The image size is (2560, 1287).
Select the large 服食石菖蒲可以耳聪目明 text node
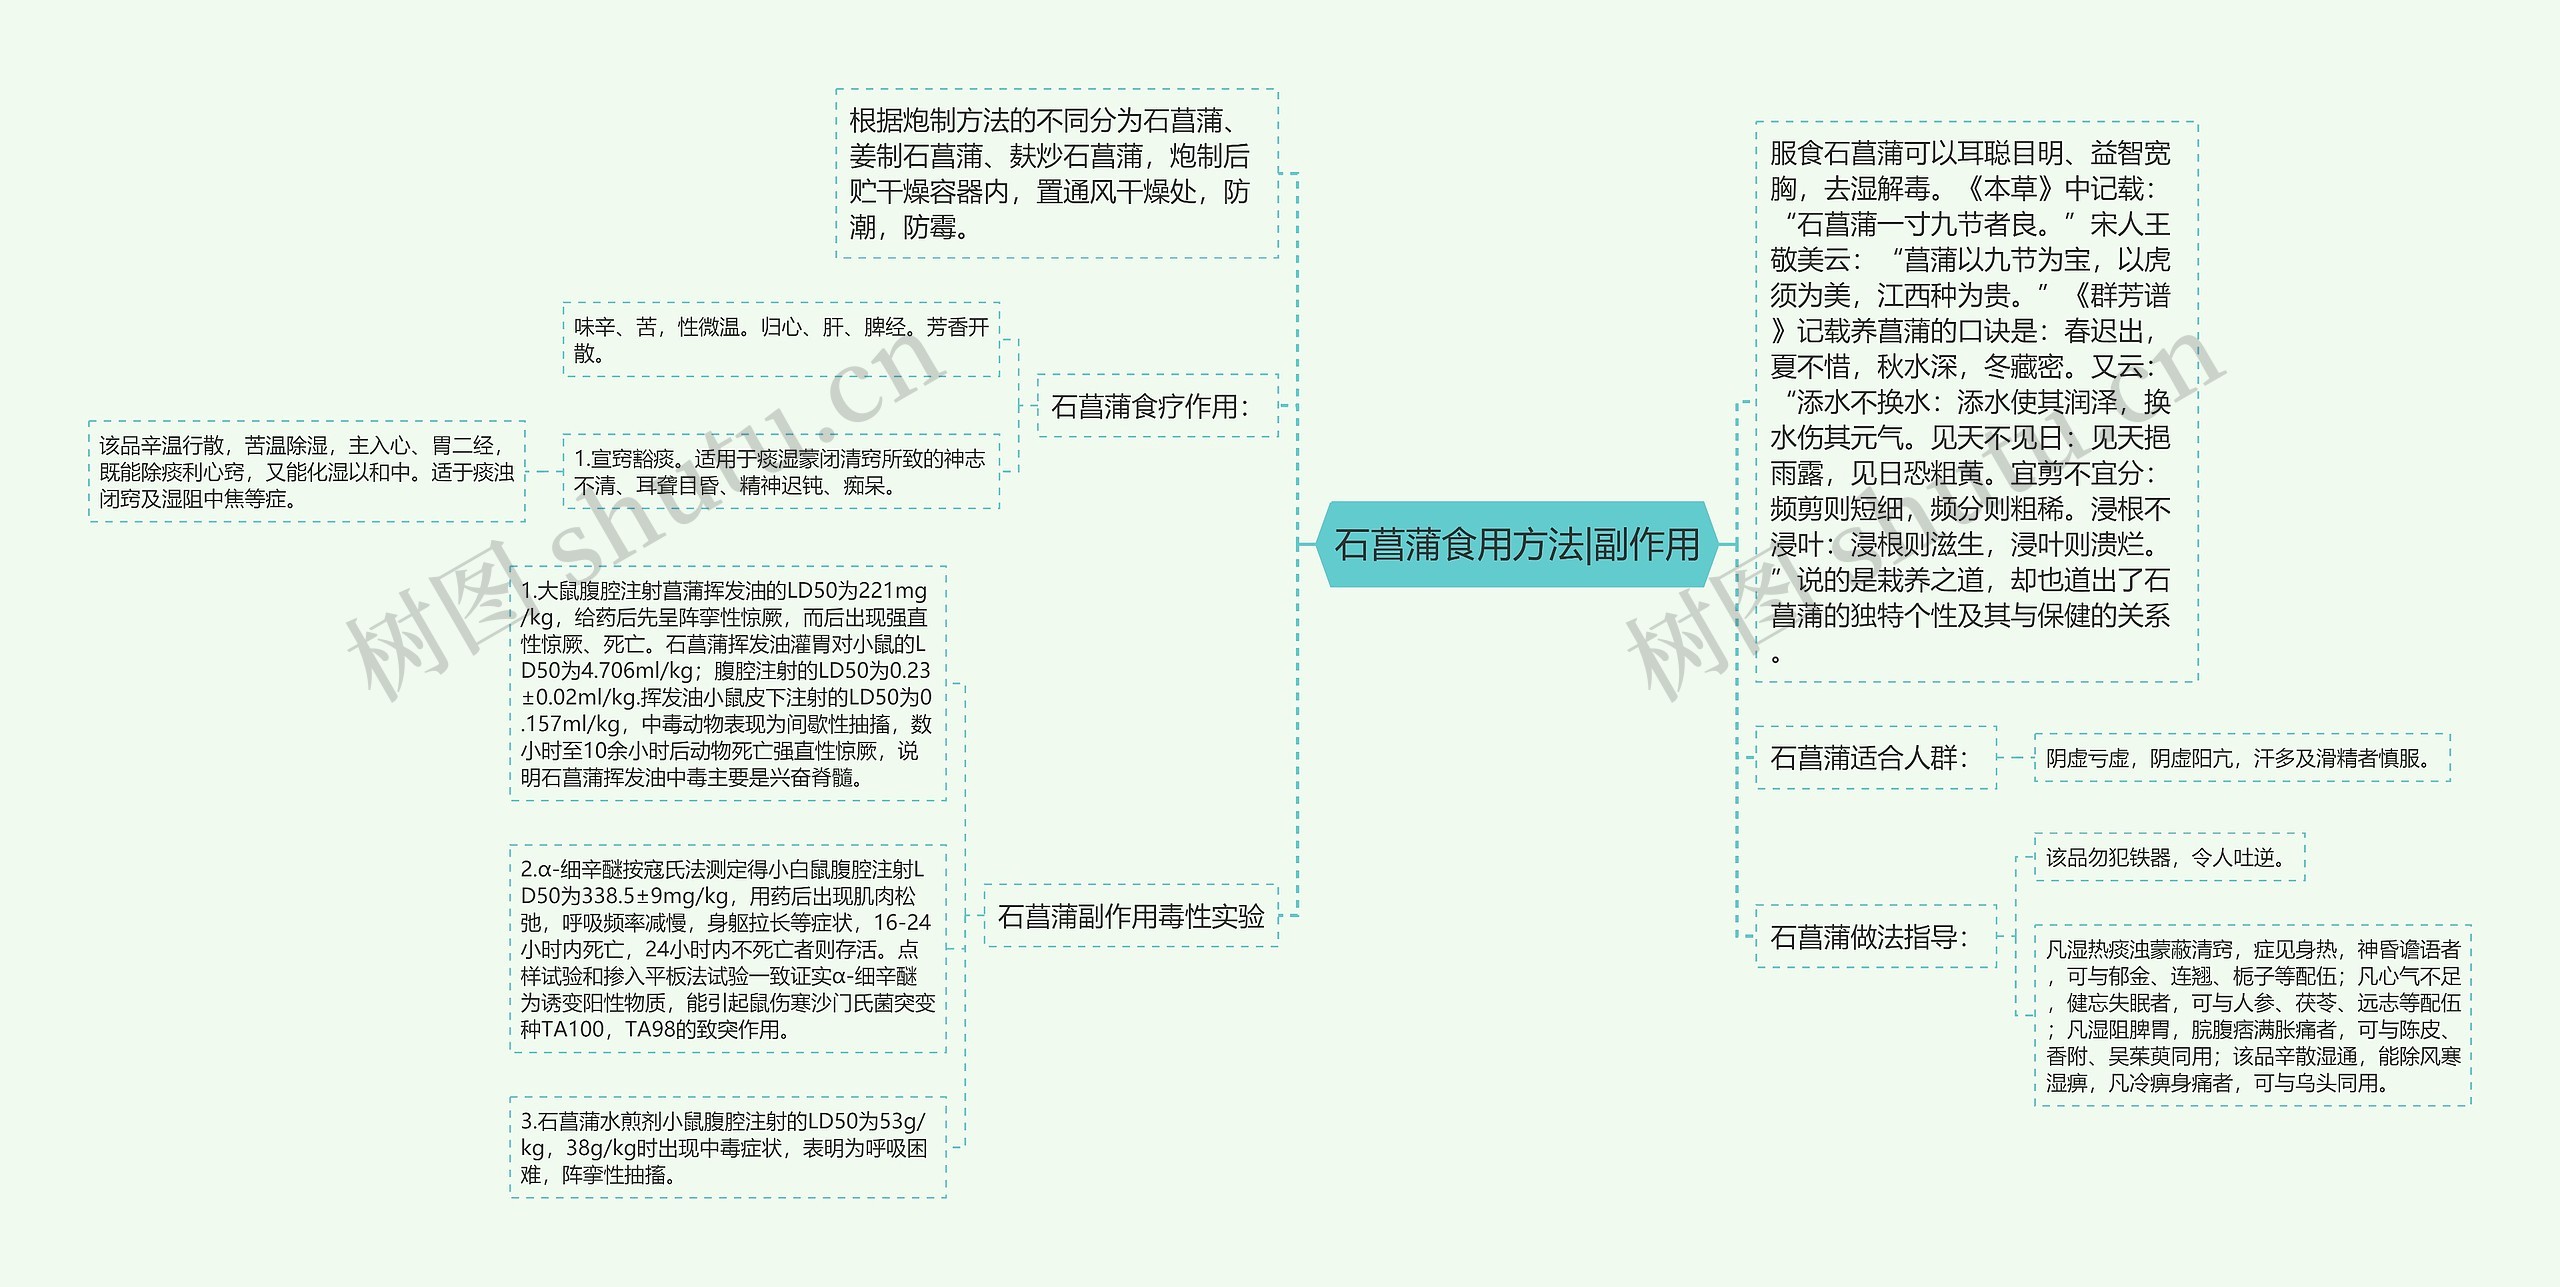click(1975, 402)
